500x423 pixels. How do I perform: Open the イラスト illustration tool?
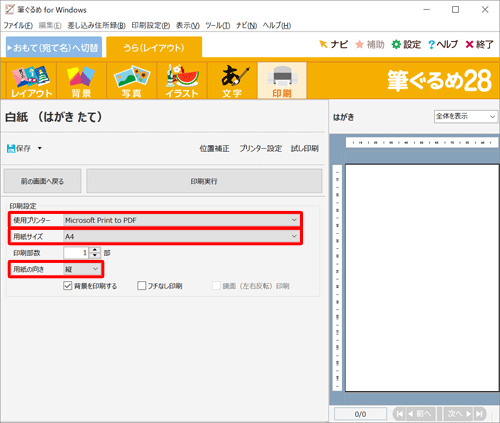coord(182,81)
